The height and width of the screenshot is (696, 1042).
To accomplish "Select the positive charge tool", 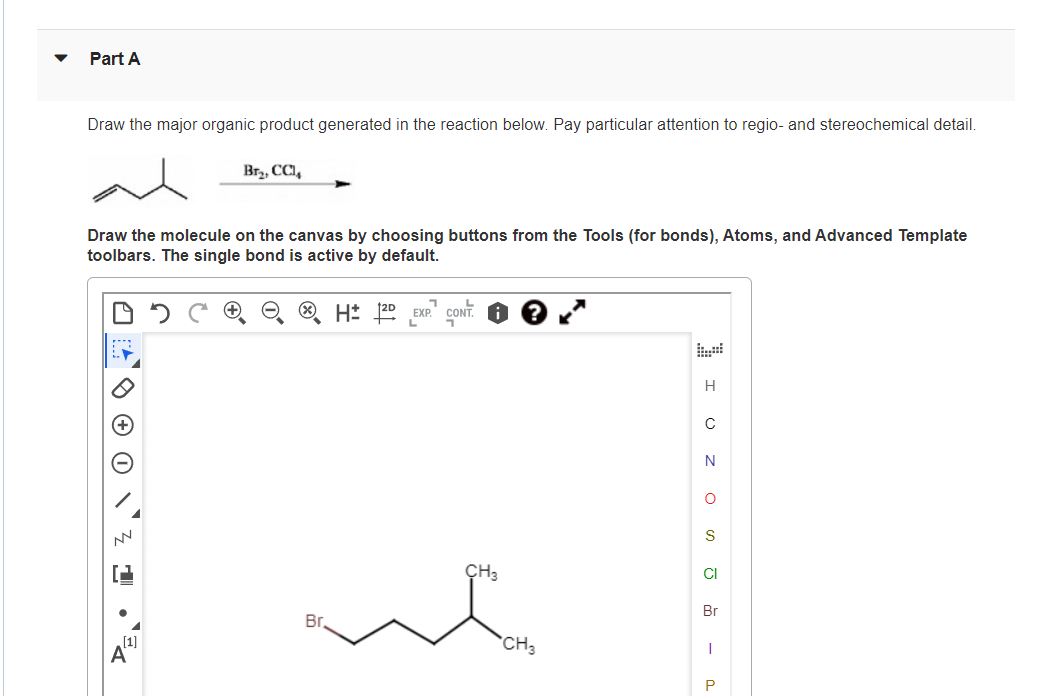I will pyautogui.click(x=123, y=425).
